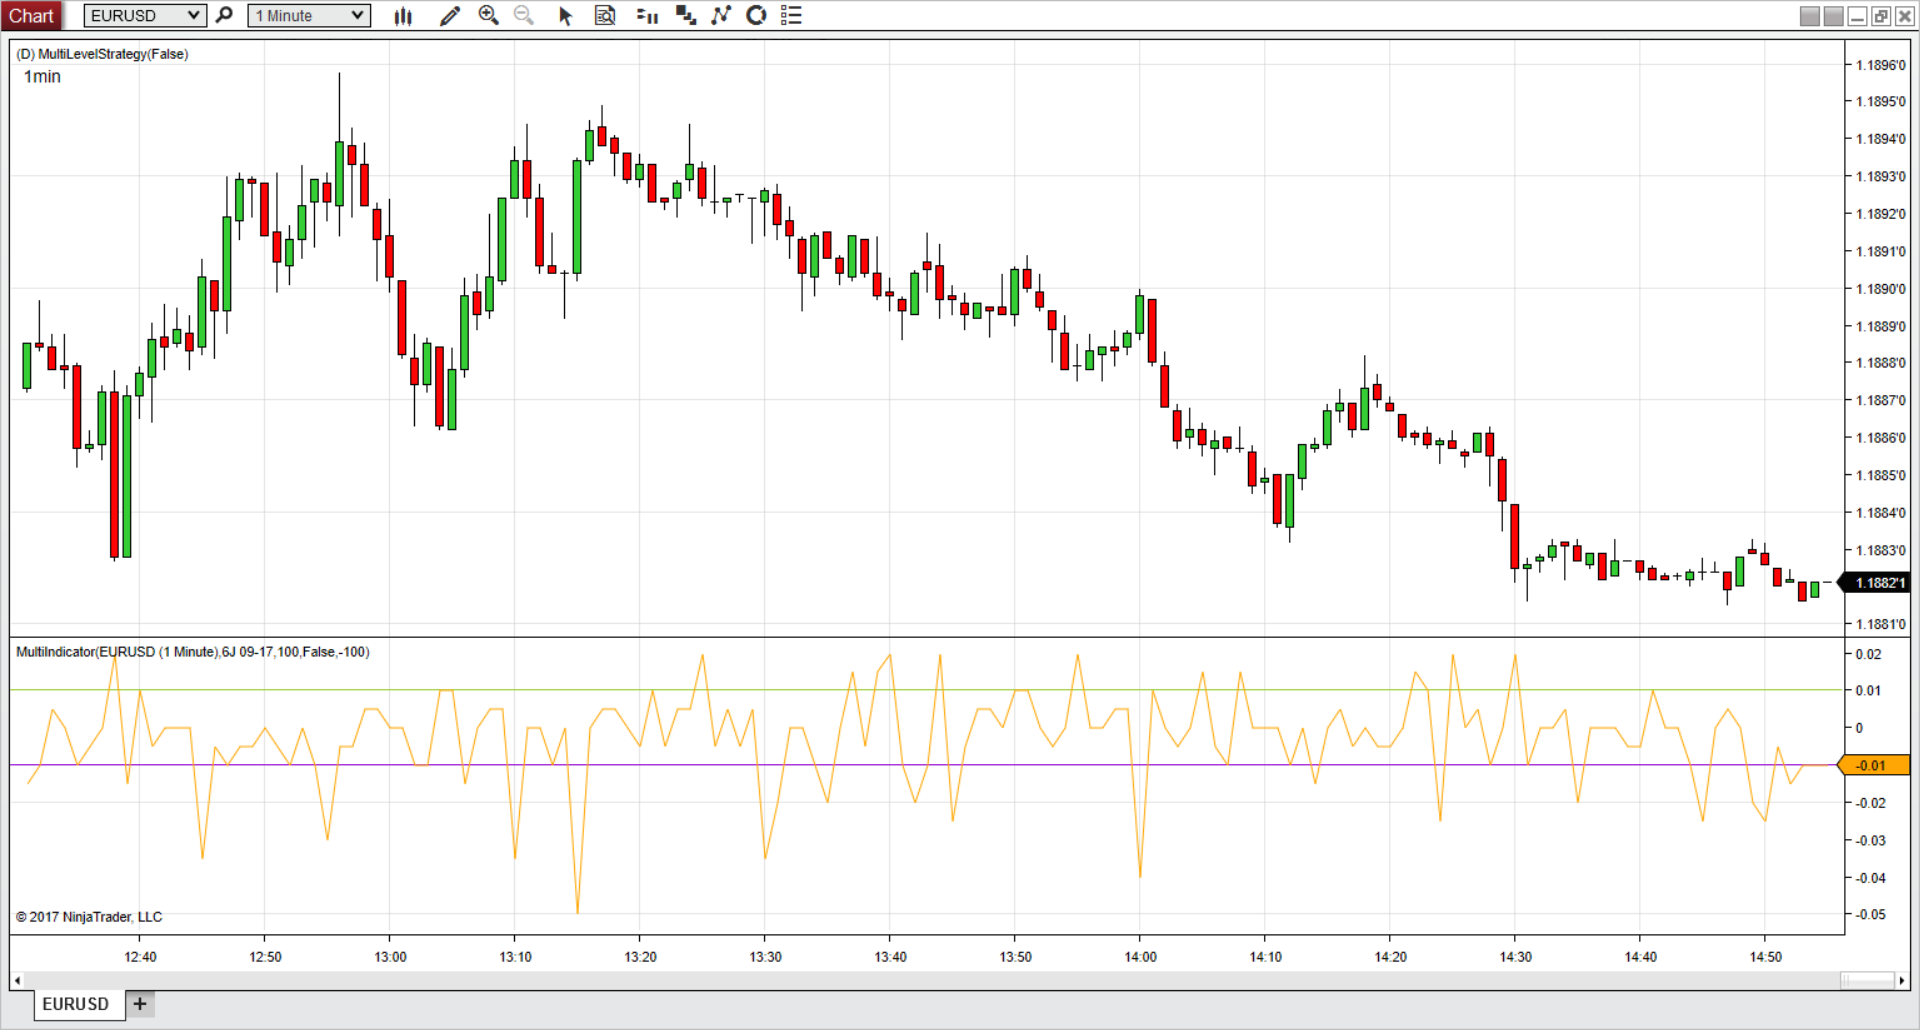Open the Data Box viewer
Screen dimensions: 1920x1030
click(605, 15)
